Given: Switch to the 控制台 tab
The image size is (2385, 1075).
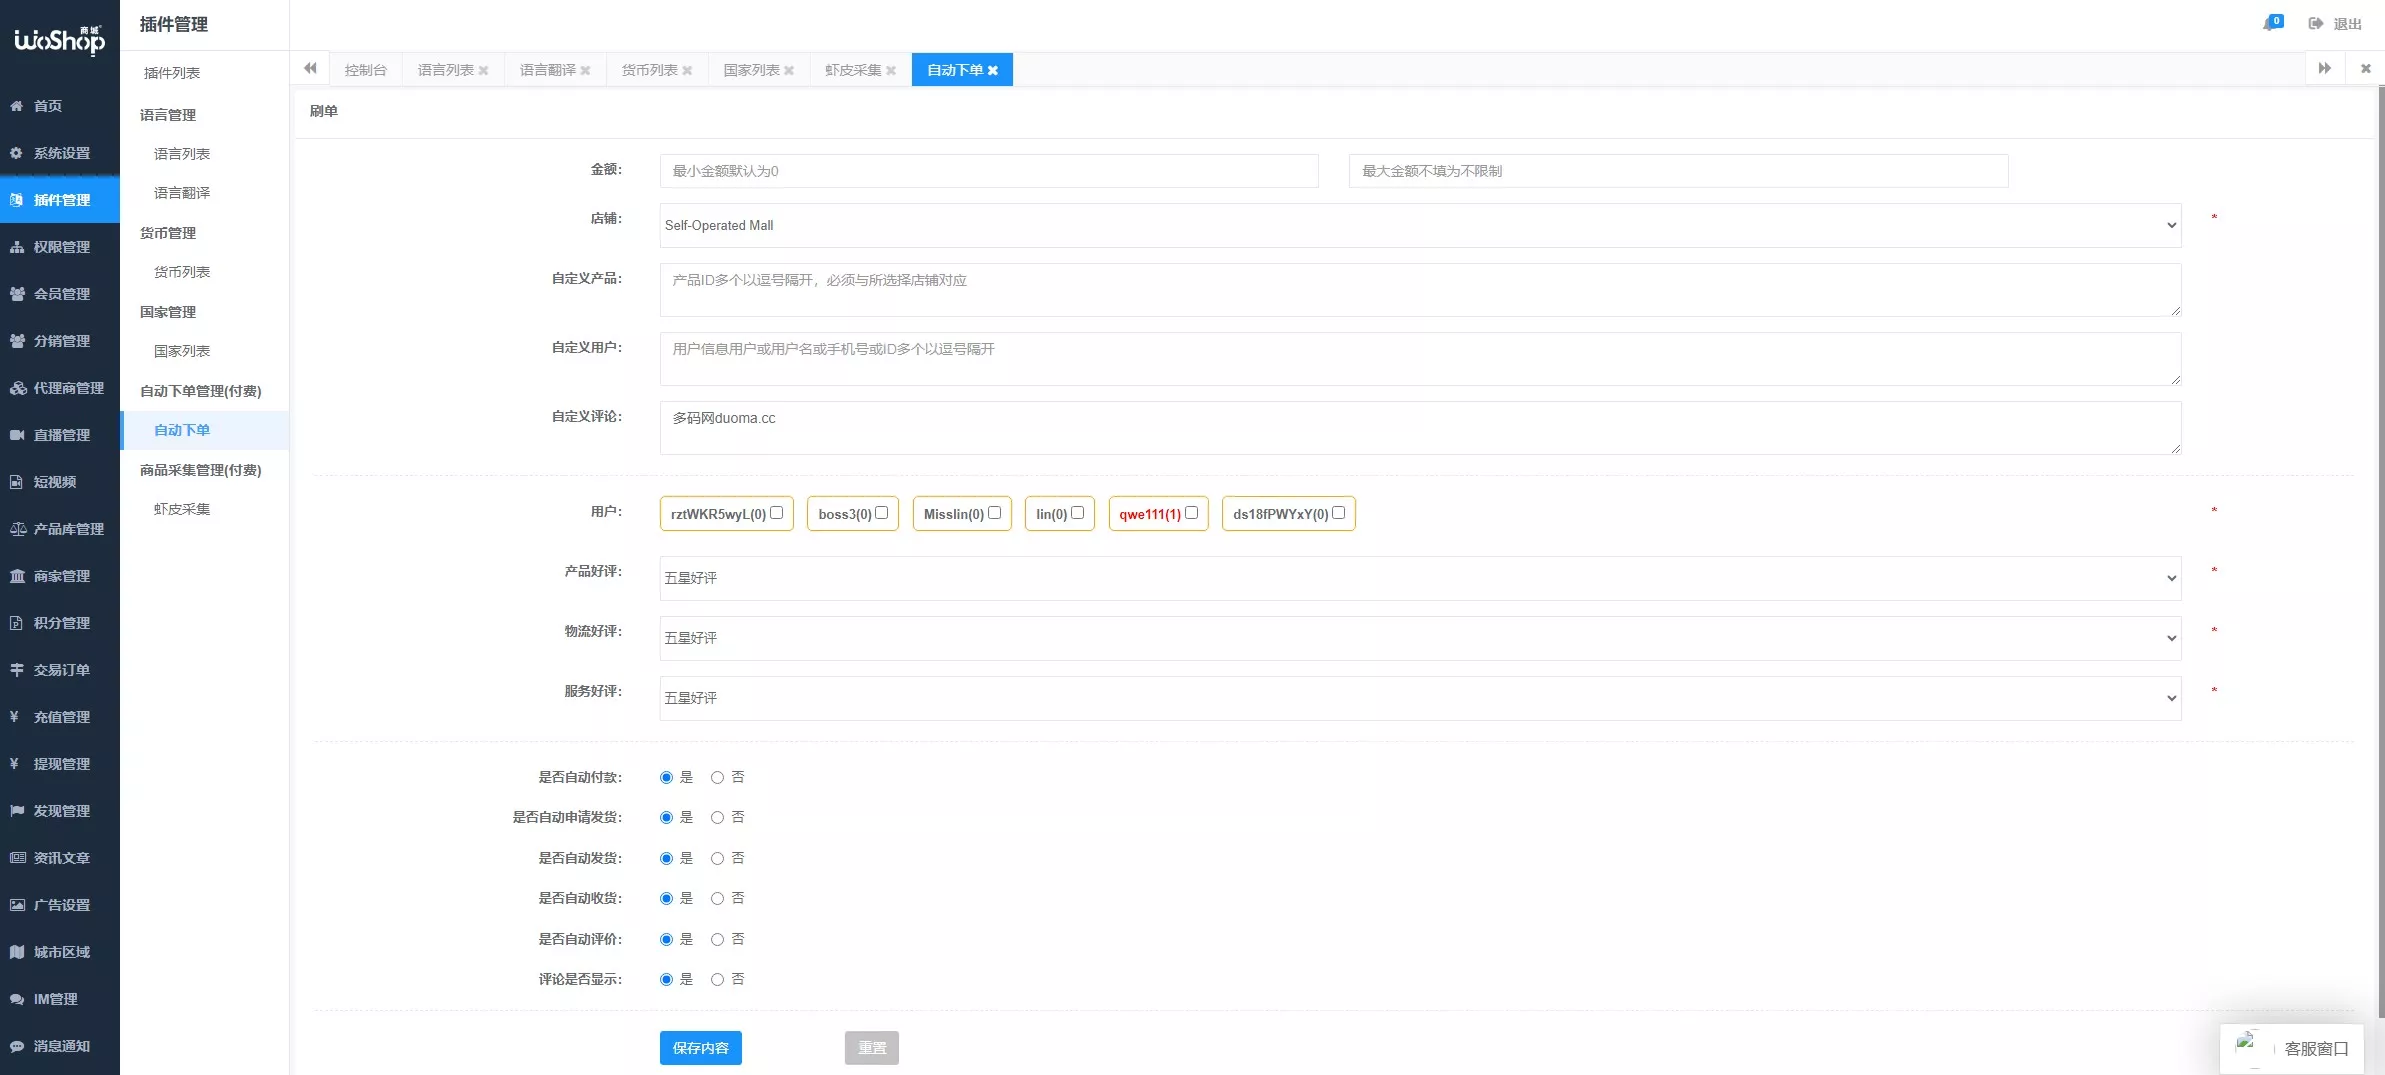Looking at the screenshot, I should point(366,69).
